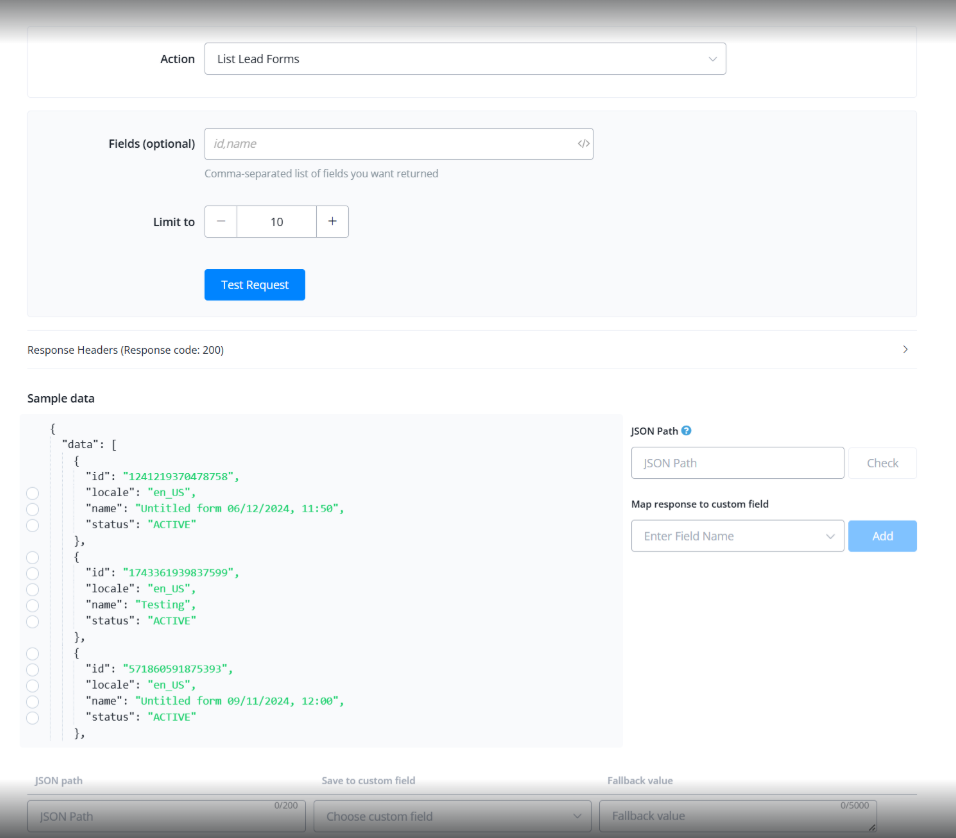
Task: Click the Limit to number field
Action: (277, 222)
